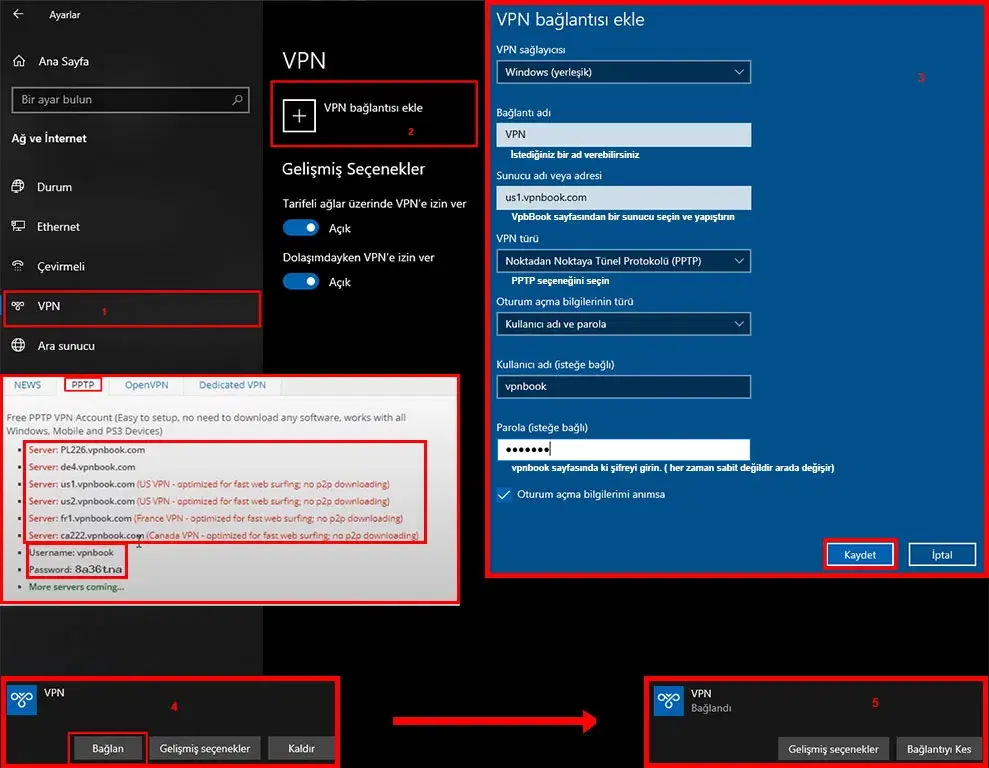Open Oturum açma bilgilerinin türü dropdown
Screen dimensions: 989x768
pyautogui.click(x=623, y=324)
